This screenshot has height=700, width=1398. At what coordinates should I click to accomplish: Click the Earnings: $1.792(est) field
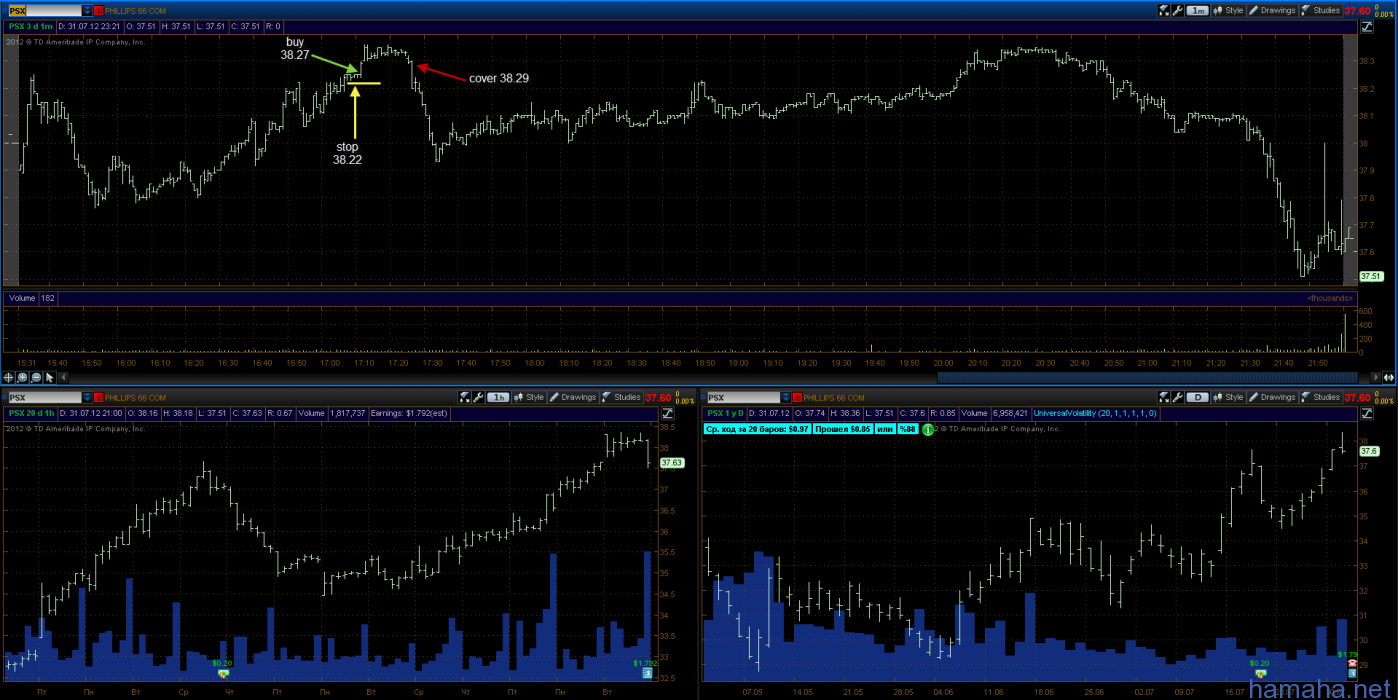point(408,413)
